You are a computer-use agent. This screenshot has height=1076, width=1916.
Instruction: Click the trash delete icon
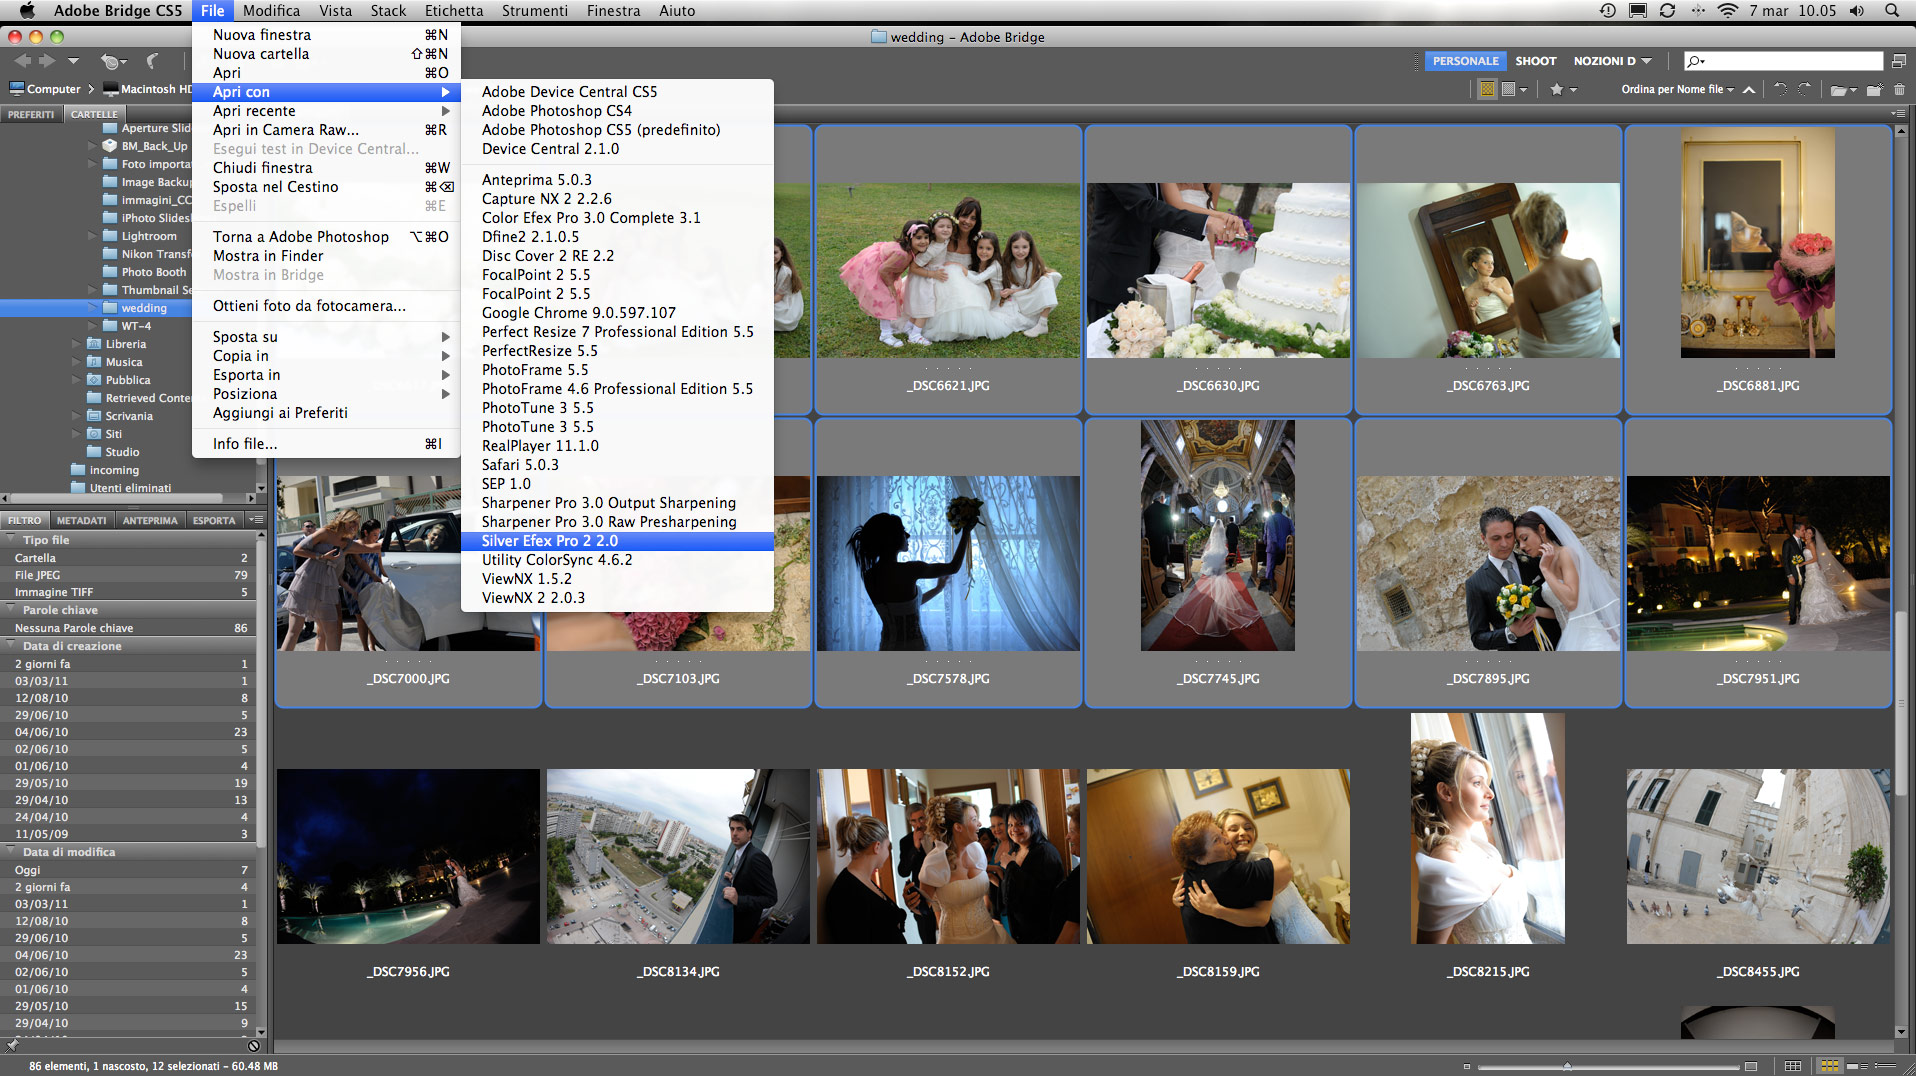(x=1899, y=90)
